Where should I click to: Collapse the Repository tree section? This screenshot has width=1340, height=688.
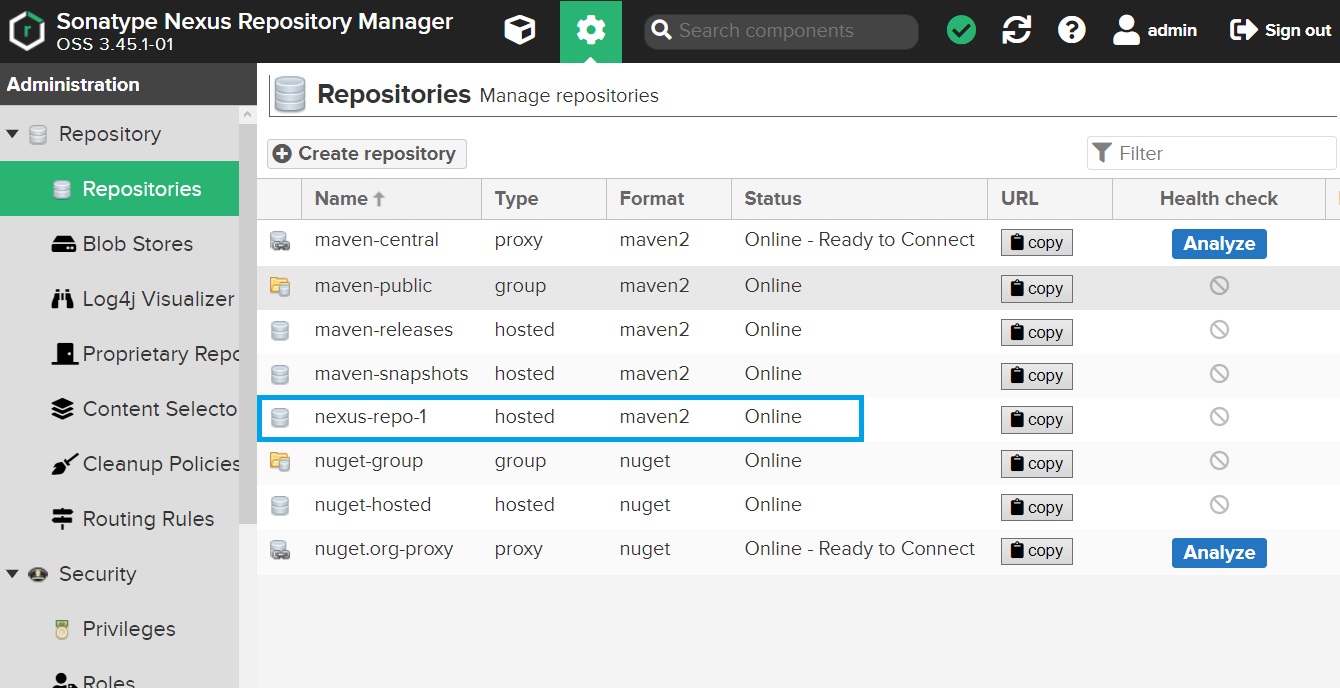coord(13,134)
